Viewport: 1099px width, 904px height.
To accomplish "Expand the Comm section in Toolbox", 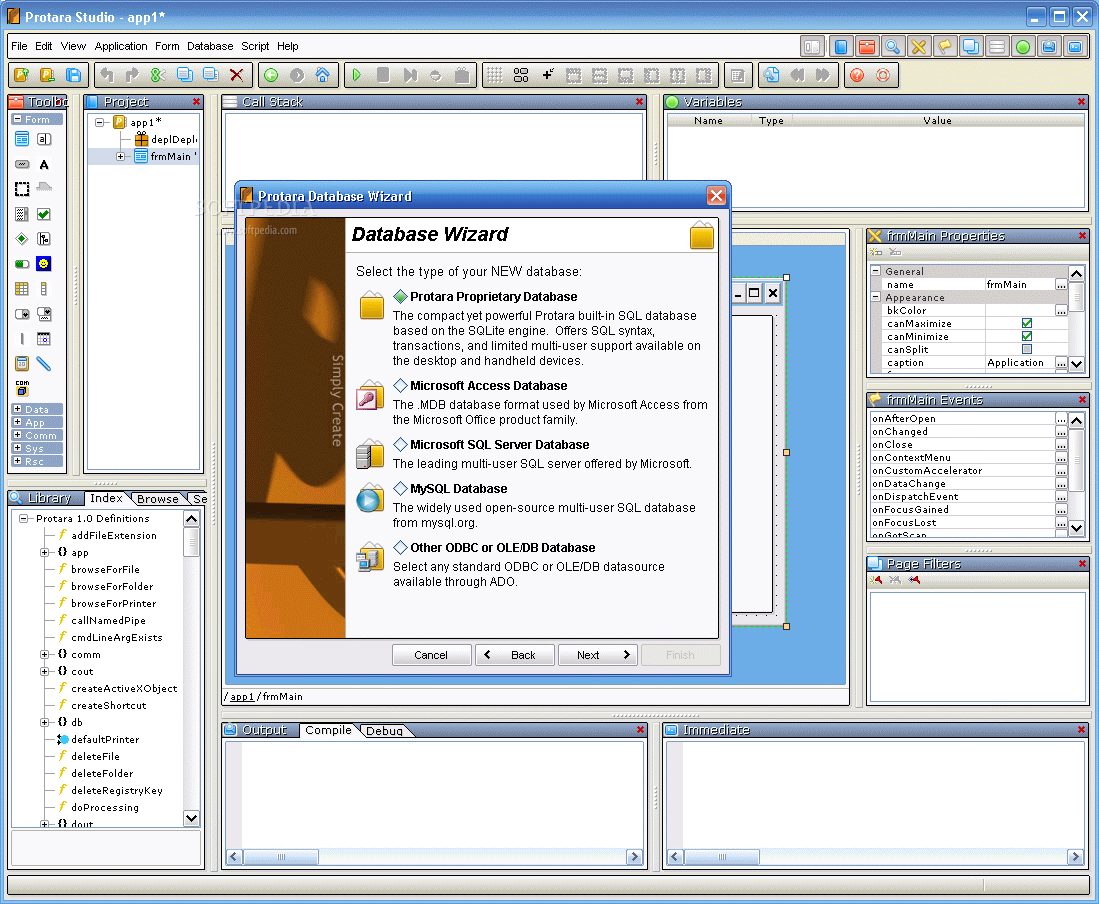I will click(x=18, y=434).
